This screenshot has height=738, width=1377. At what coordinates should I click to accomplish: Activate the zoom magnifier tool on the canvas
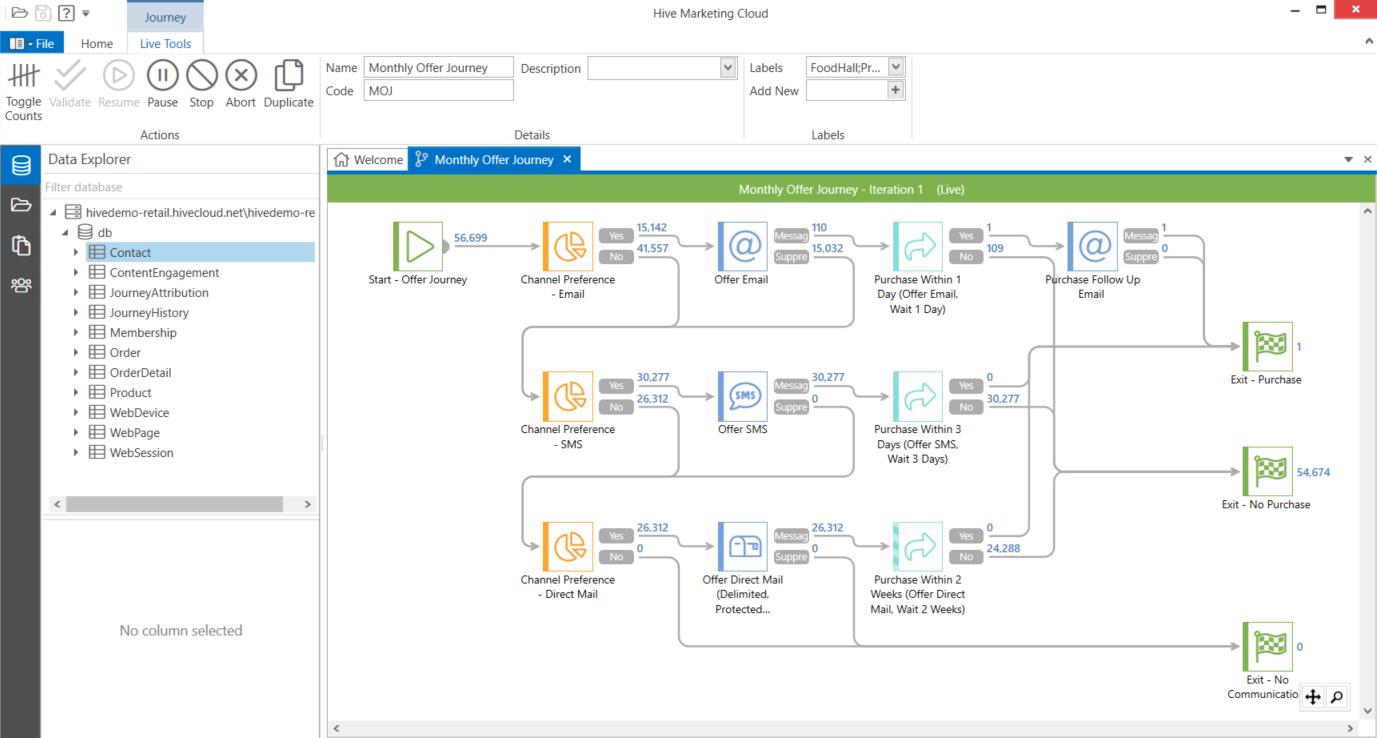click(x=1336, y=697)
